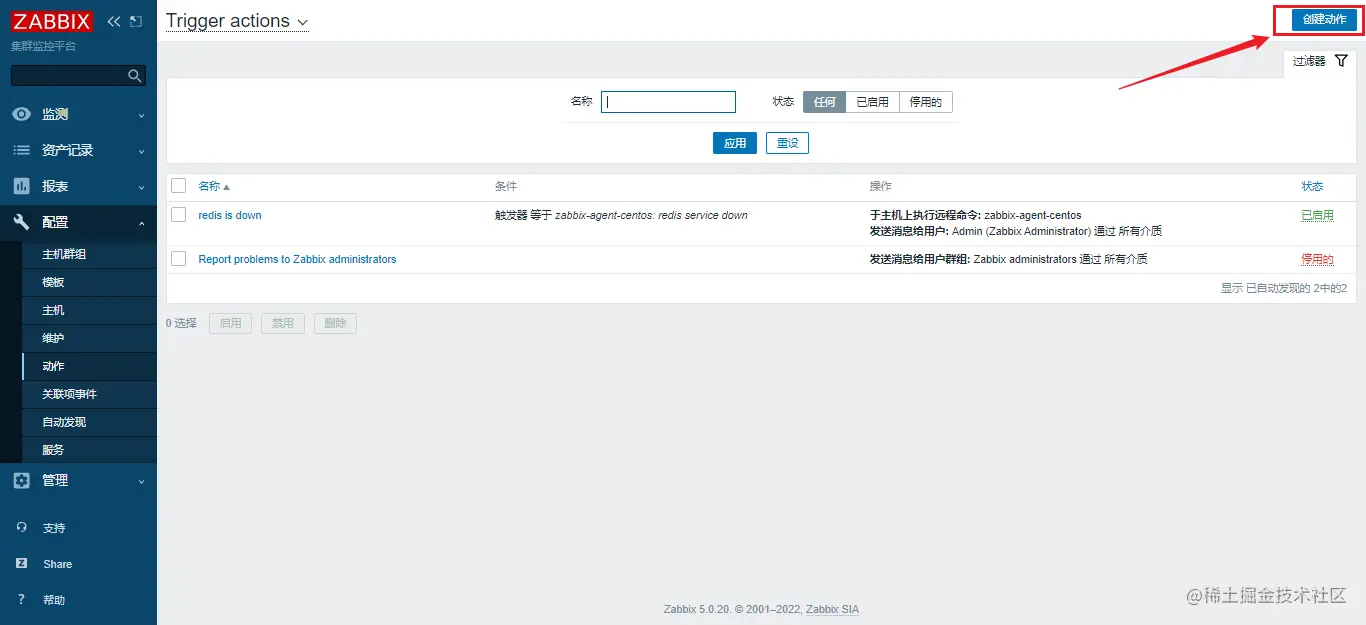Click the 启用 bulk action button
The height and width of the screenshot is (625, 1366).
230,323
